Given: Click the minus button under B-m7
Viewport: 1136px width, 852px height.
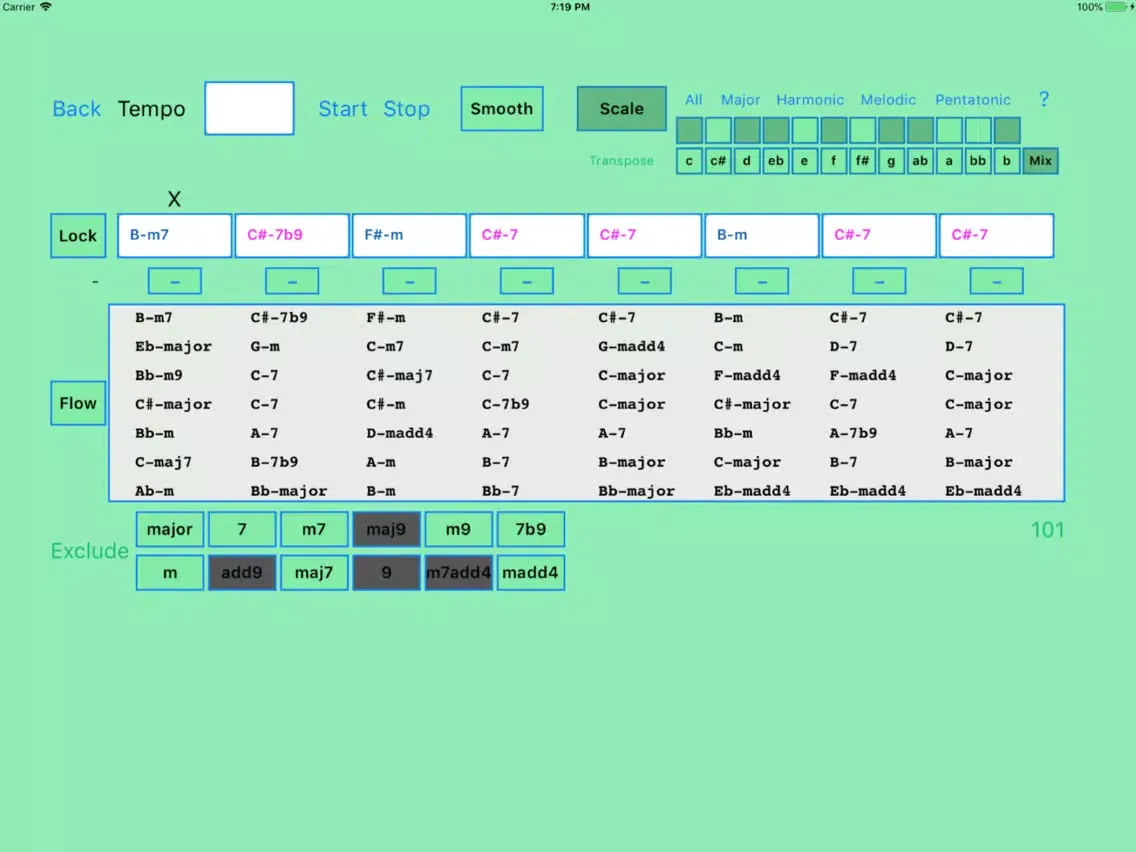Looking at the screenshot, I should coord(175,281).
